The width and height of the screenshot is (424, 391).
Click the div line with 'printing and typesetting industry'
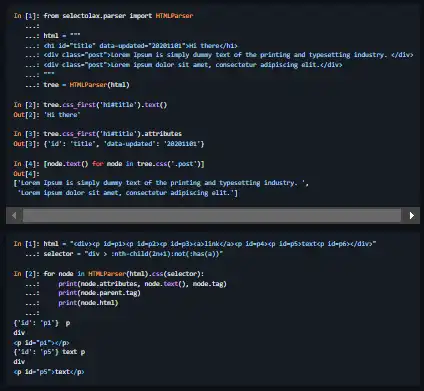(x=228, y=55)
